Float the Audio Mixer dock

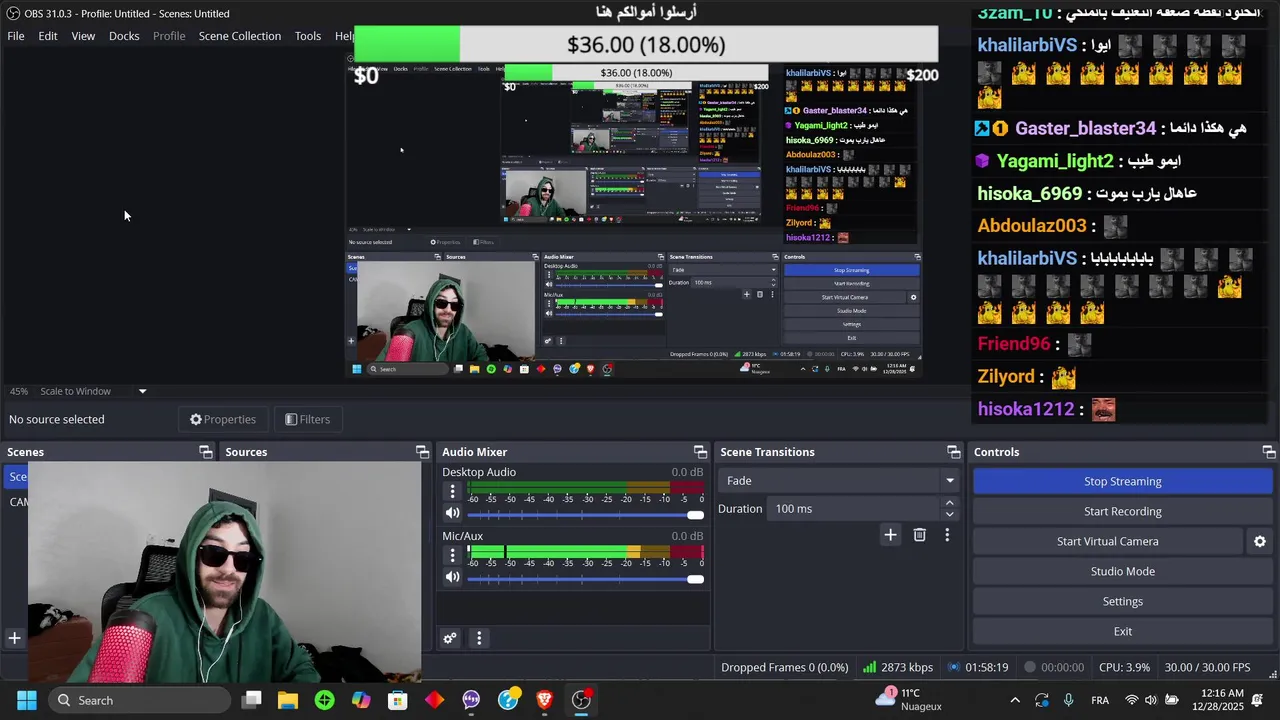click(x=700, y=452)
